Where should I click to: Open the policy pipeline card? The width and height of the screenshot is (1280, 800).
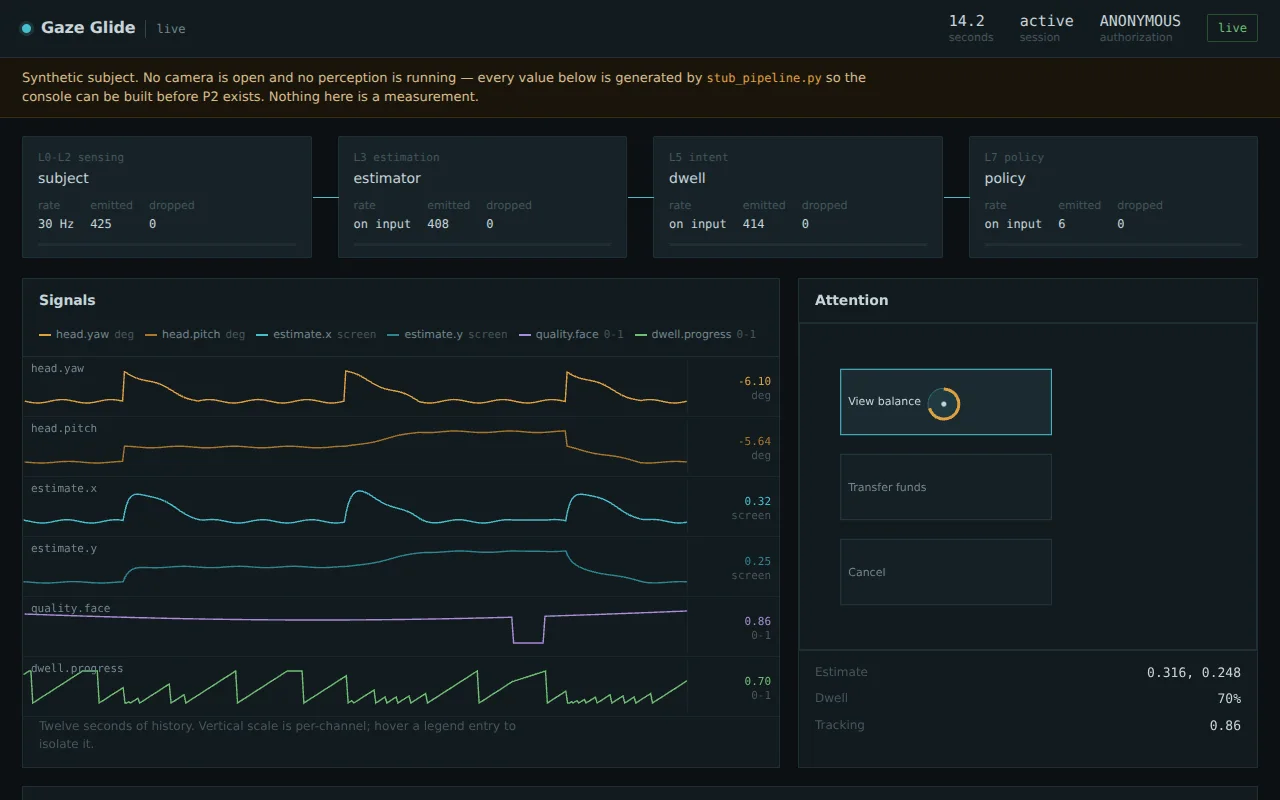tap(1113, 197)
